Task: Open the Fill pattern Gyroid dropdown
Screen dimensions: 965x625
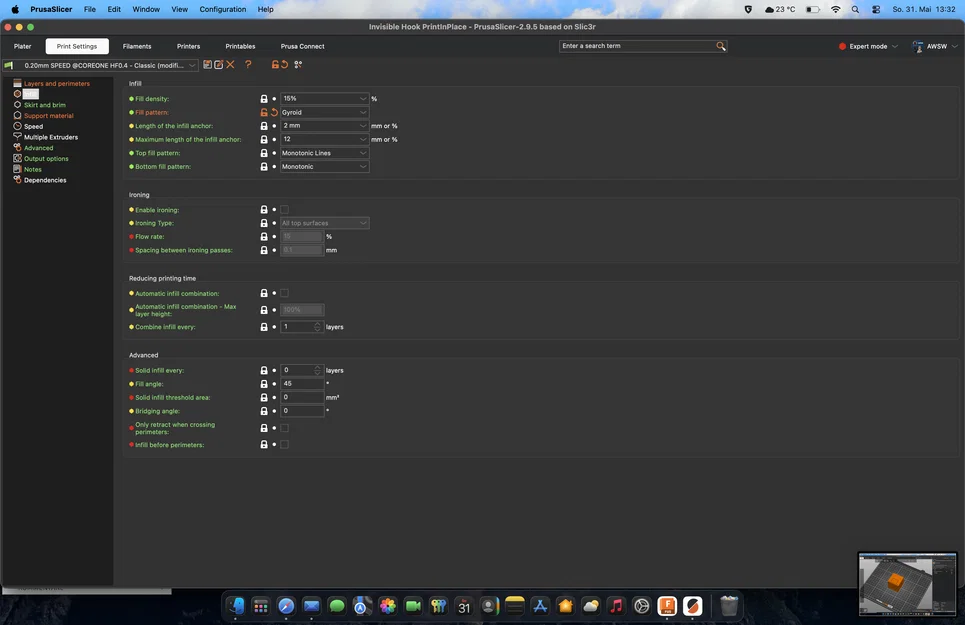Action: [324, 113]
